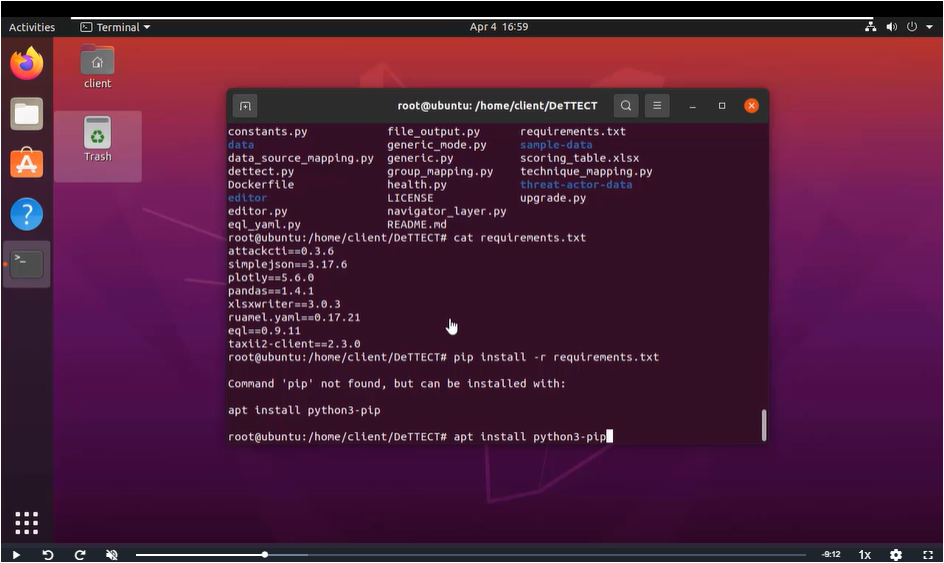Click the video progress slider
Image resolution: width=944 pixels, height=563 pixels.
(470, 555)
